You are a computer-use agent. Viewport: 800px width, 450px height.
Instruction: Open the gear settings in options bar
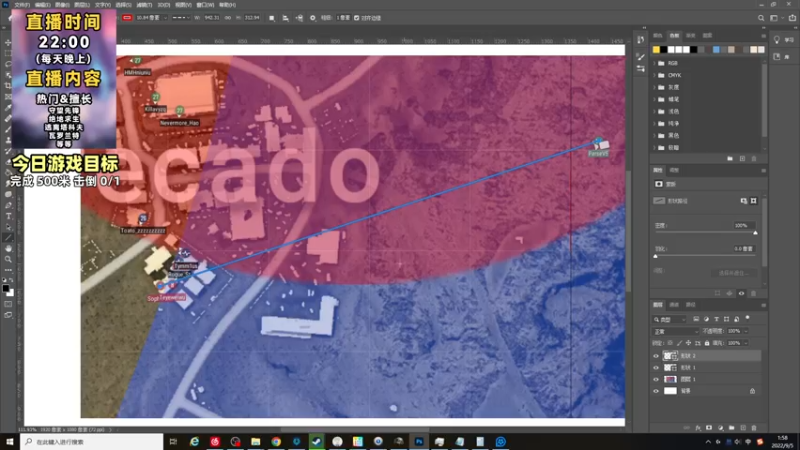pos(313,18)
